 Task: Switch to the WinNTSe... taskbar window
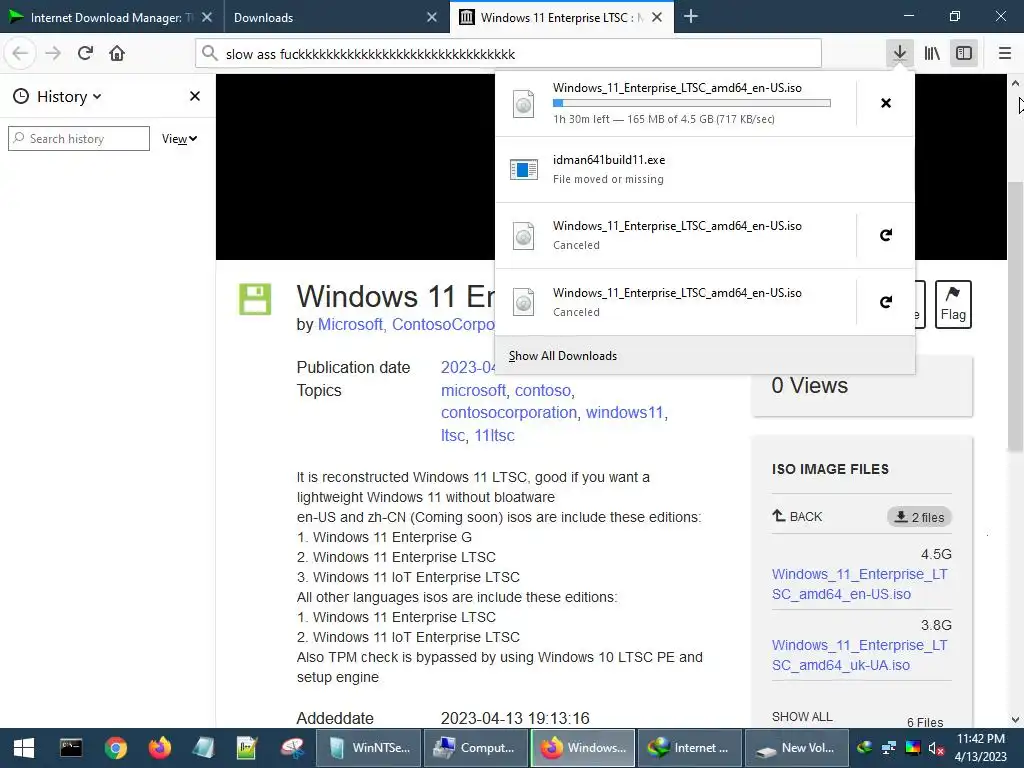coord(368,748)
